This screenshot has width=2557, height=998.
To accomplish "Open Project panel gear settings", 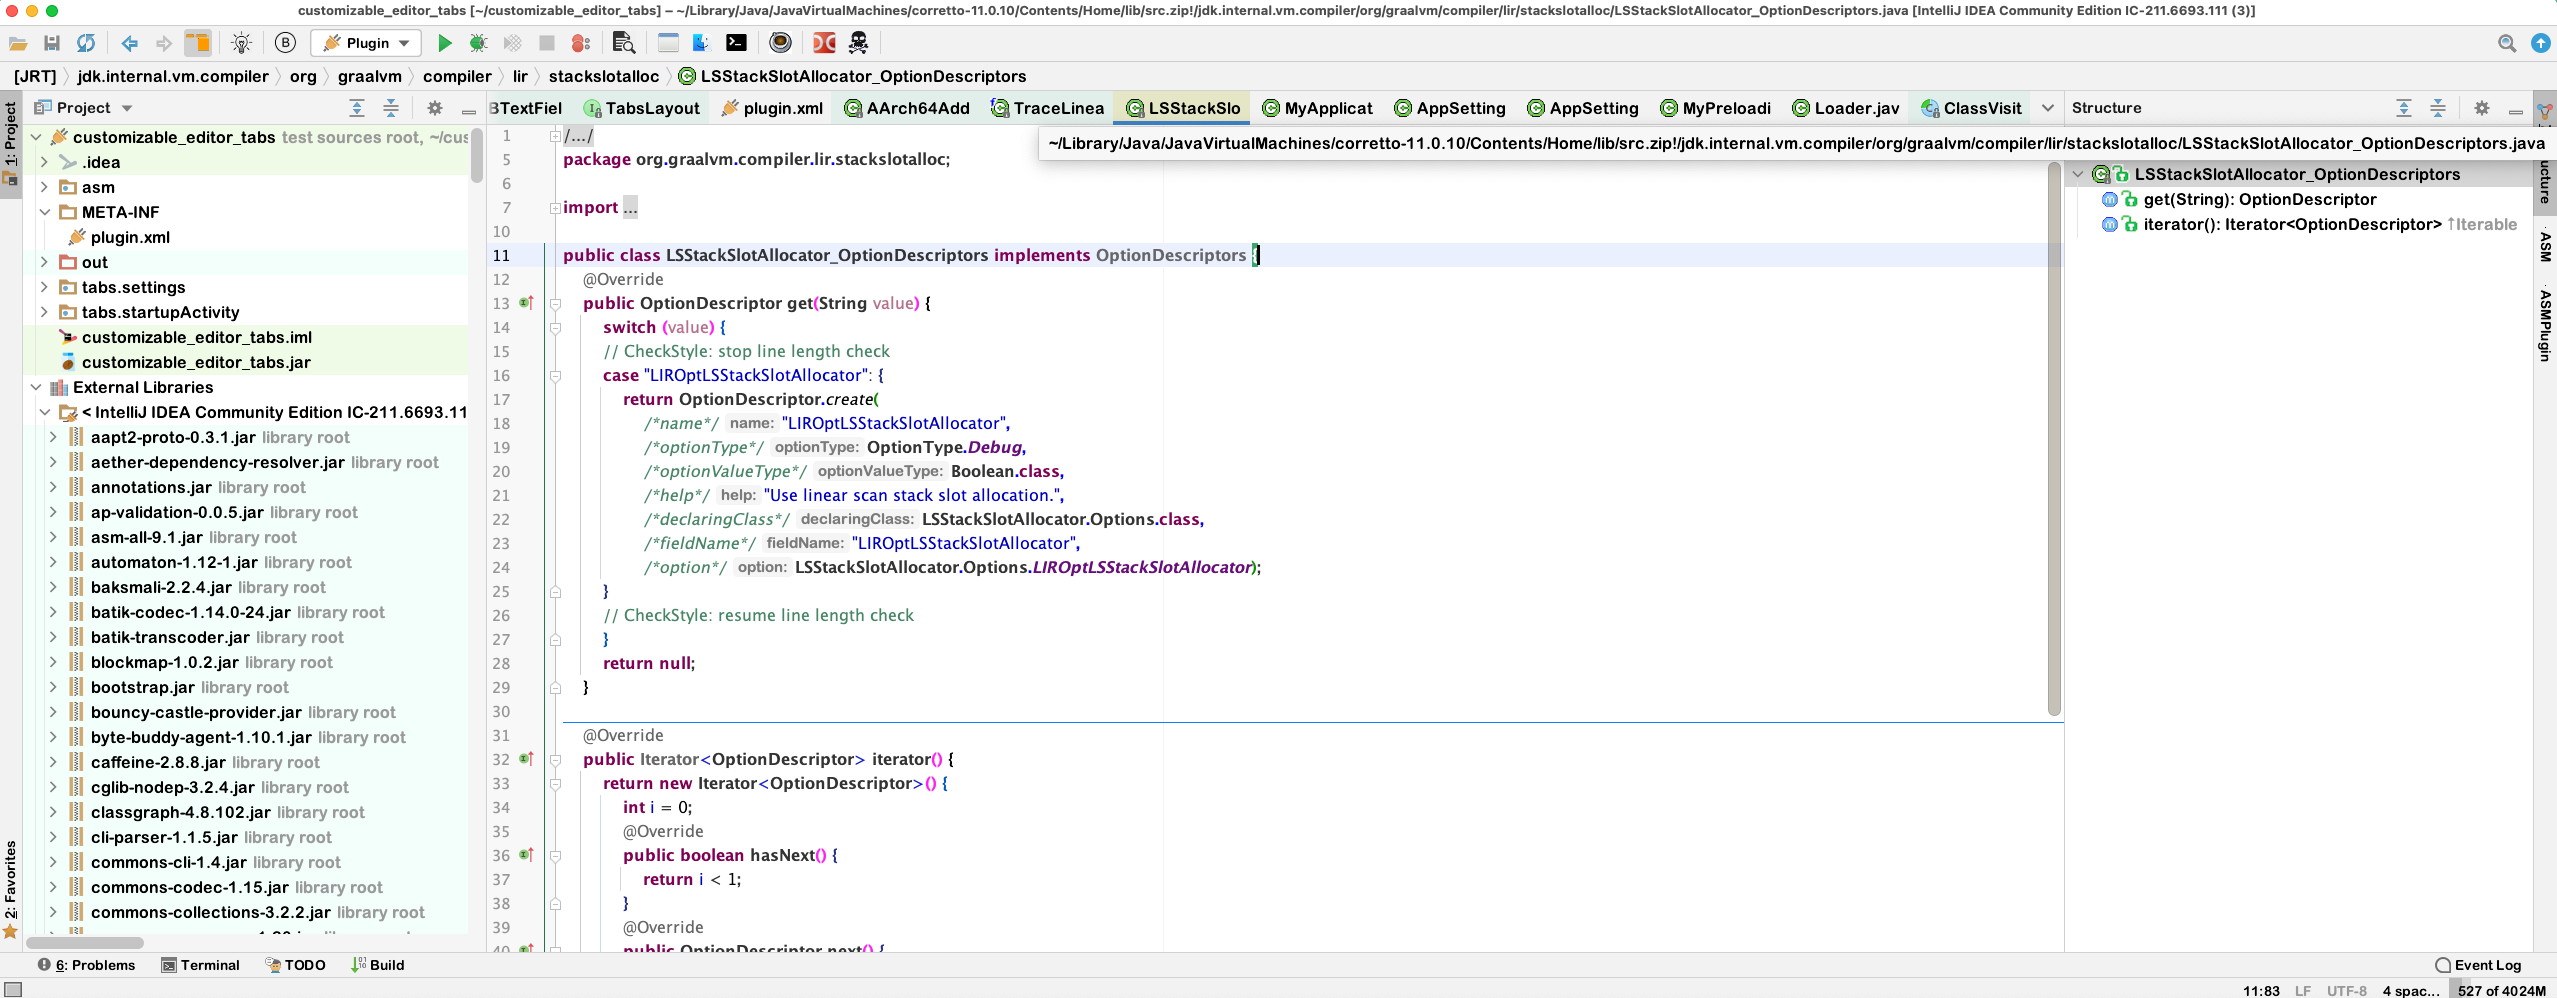I will click(x=435, y=108).
